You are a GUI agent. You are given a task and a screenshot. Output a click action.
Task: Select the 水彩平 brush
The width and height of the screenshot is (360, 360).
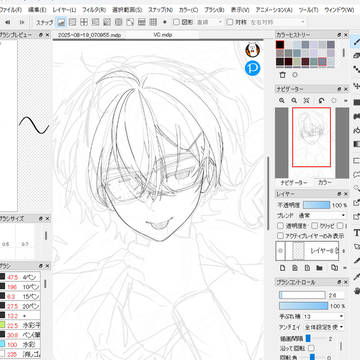click(x=20, y=325)
